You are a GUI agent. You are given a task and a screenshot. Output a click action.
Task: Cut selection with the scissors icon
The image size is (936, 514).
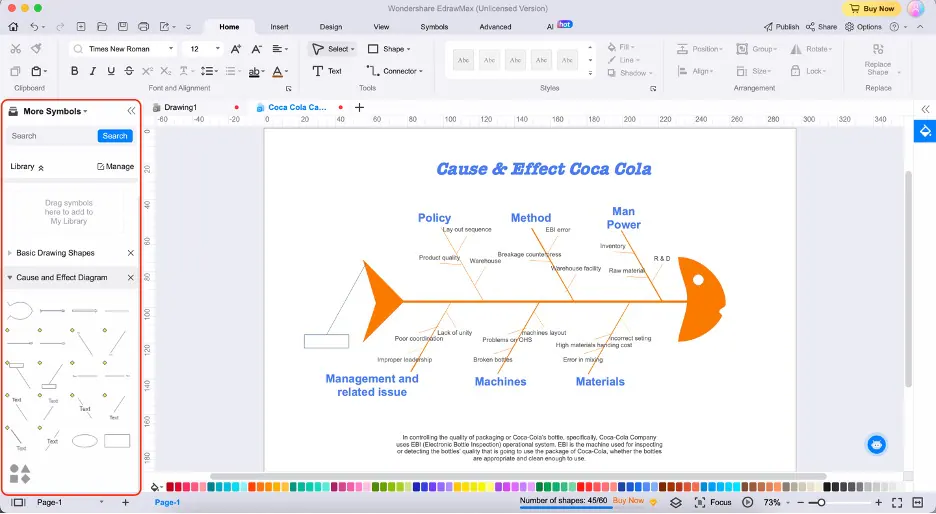pos(16,49)
